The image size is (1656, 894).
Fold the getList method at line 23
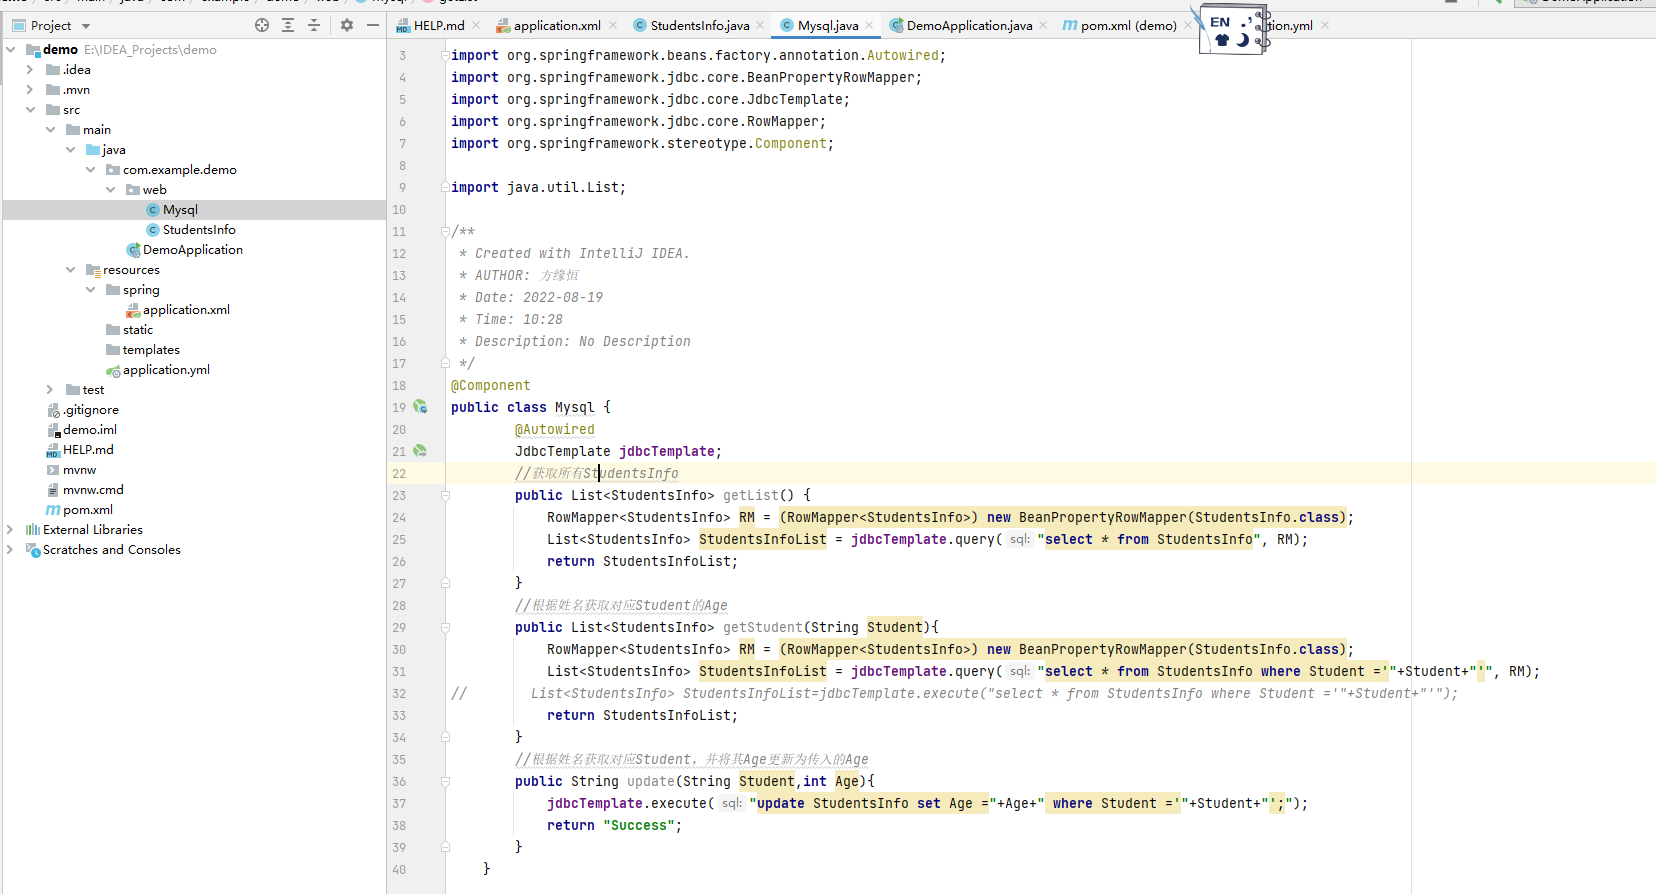445,495
